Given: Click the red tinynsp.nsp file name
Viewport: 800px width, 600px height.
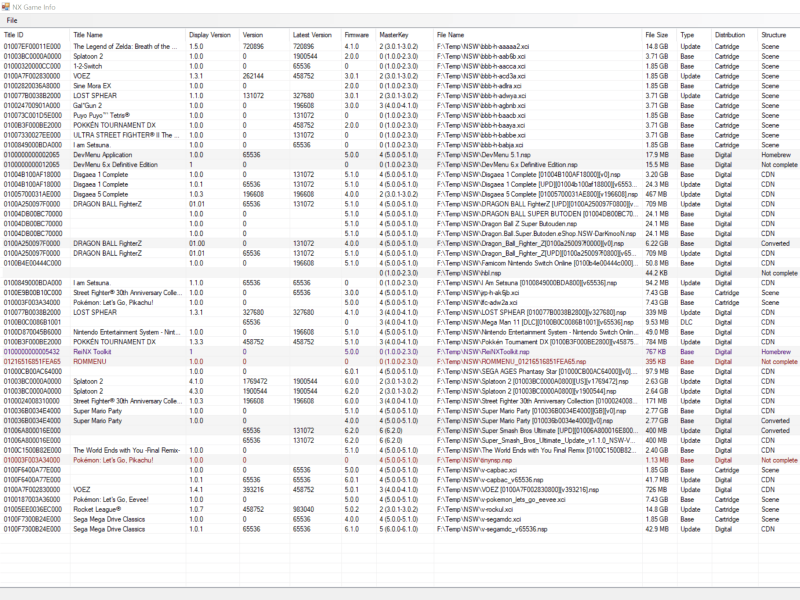Looking at the screenshot, I should point(474,460).
